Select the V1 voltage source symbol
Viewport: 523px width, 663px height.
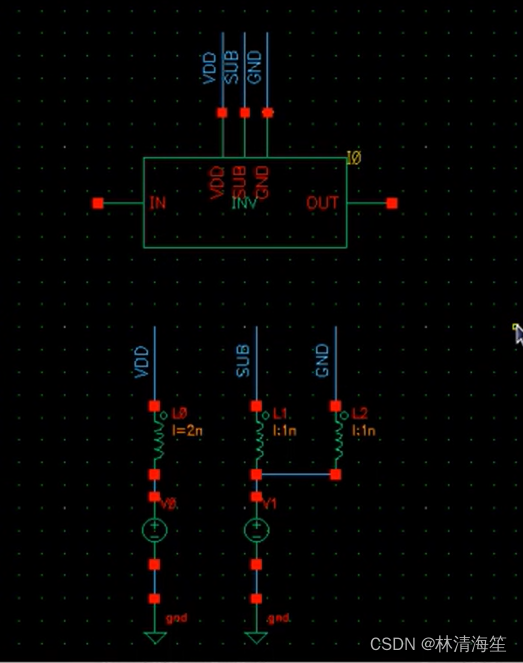pos(256,530)
